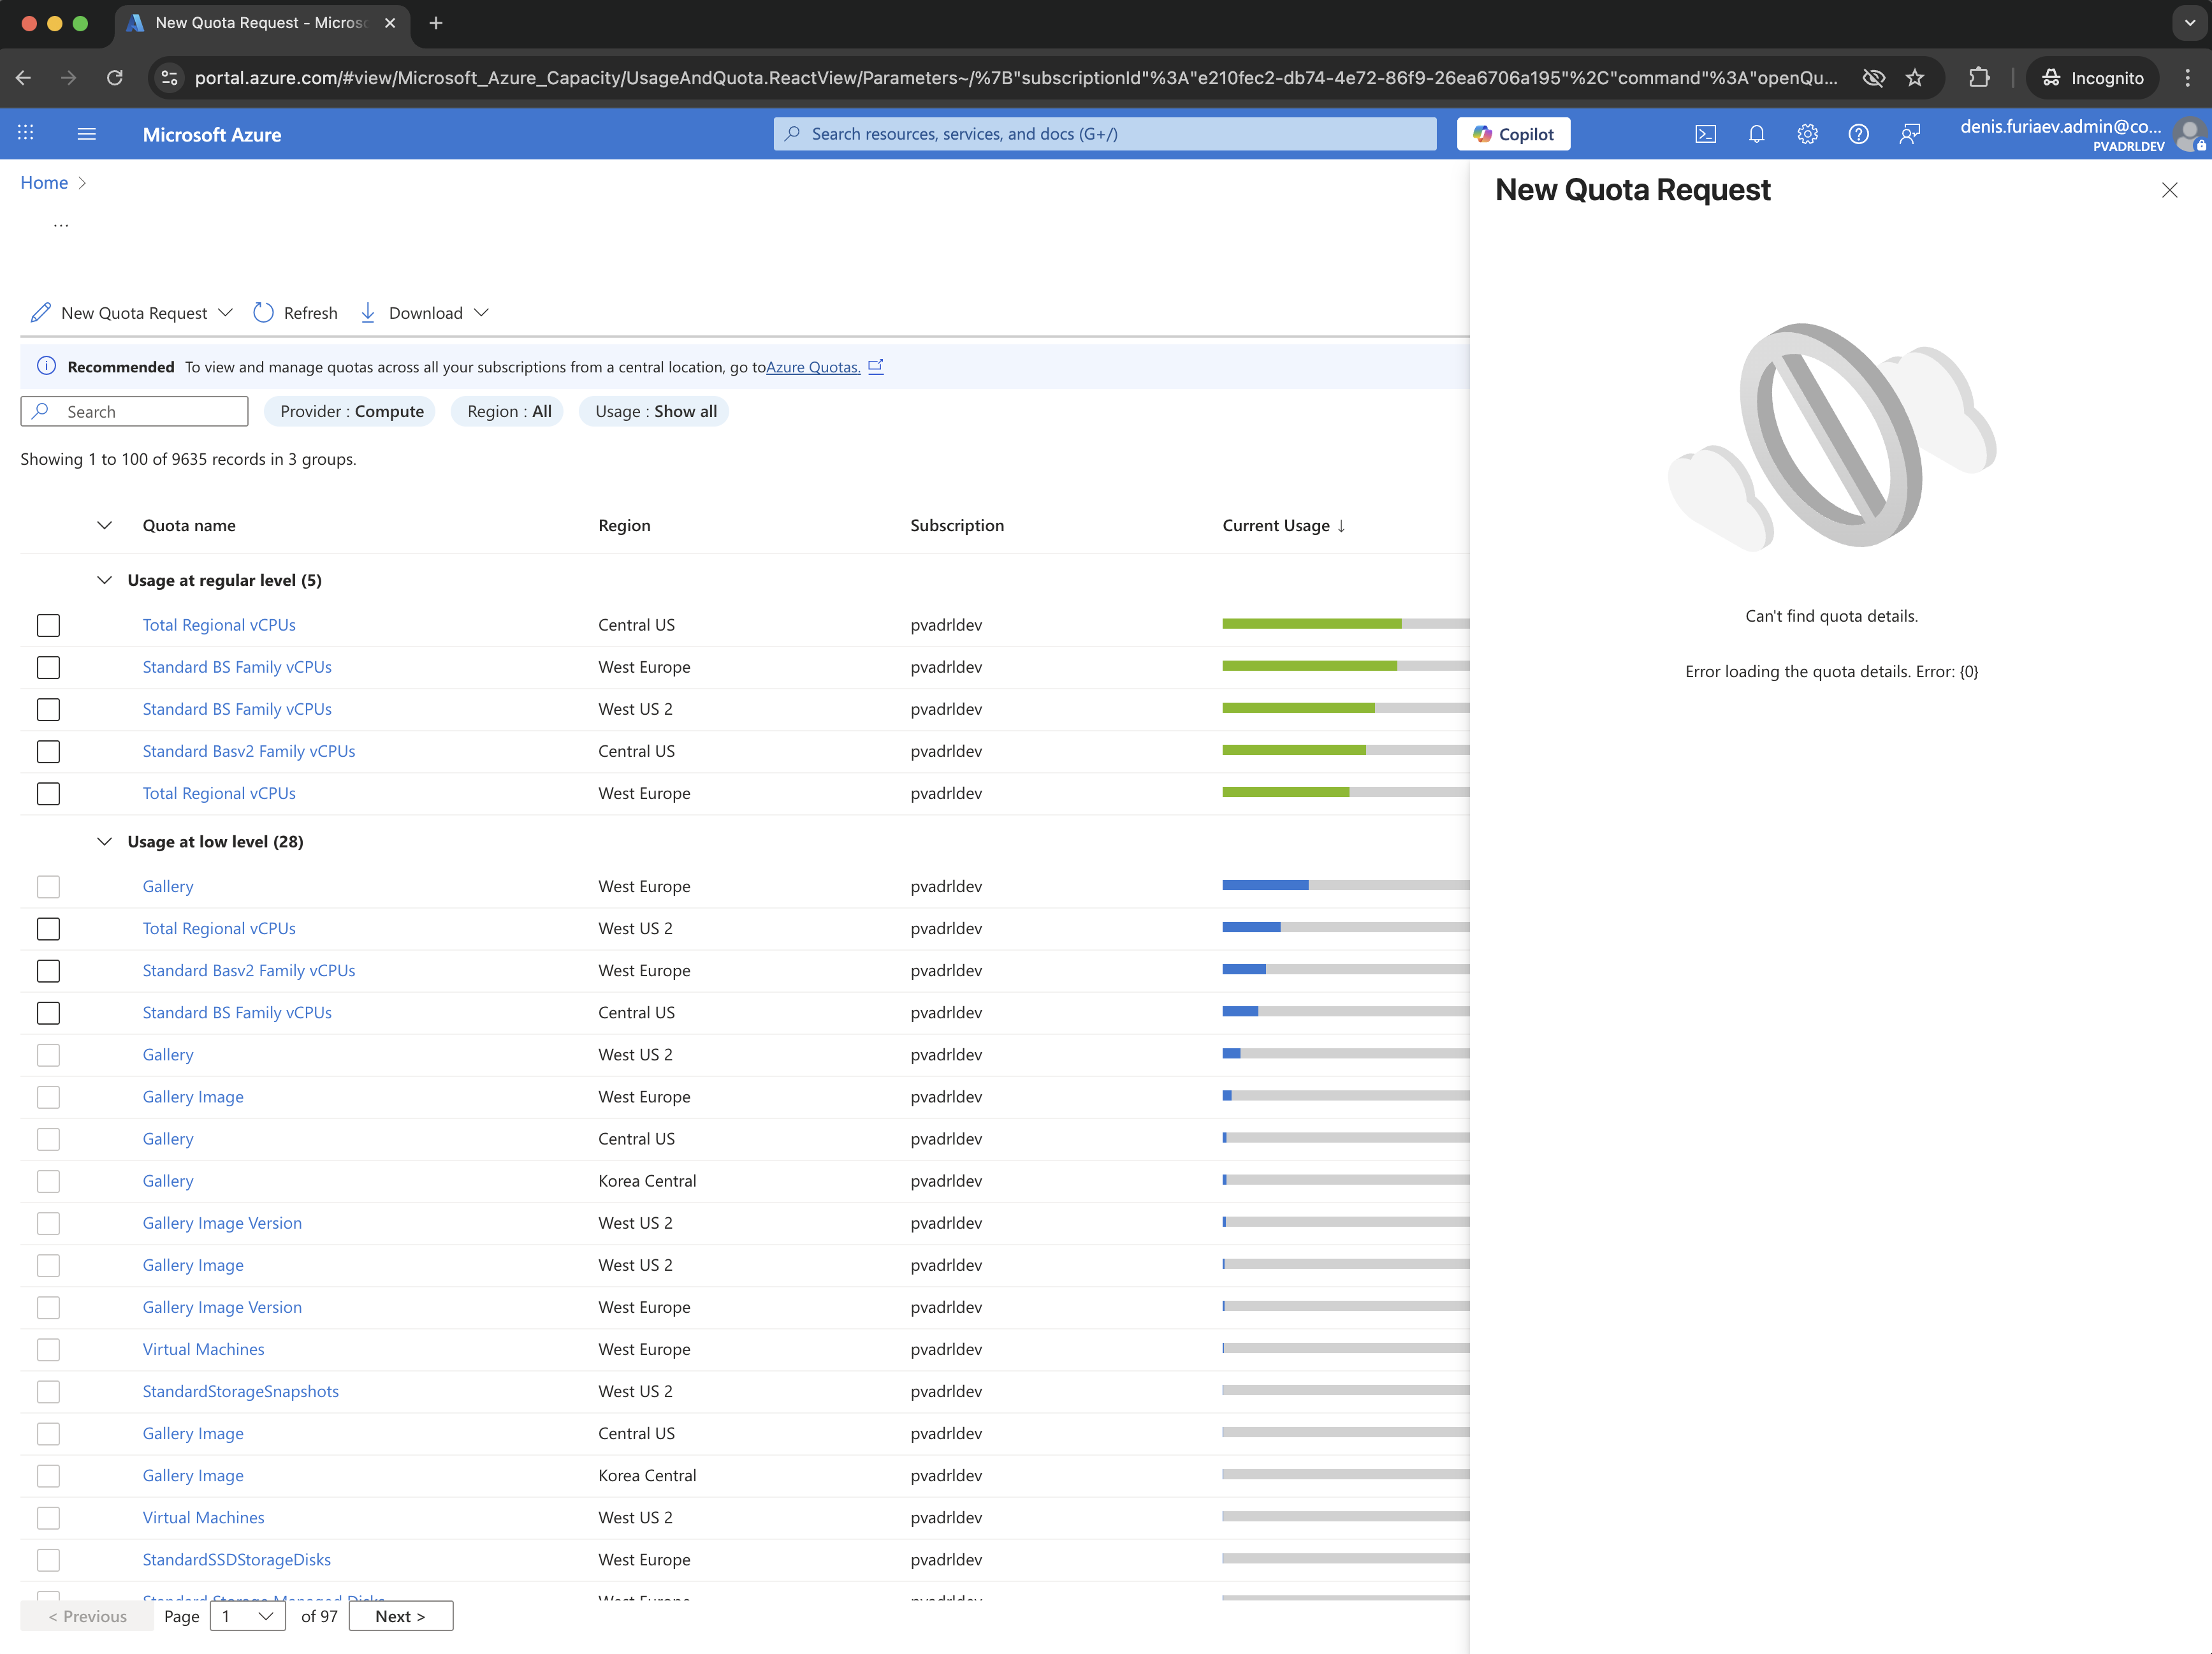
Task: Click the info icon in Recommended banner
Action: pyautogui.click(x=46, y=366)
